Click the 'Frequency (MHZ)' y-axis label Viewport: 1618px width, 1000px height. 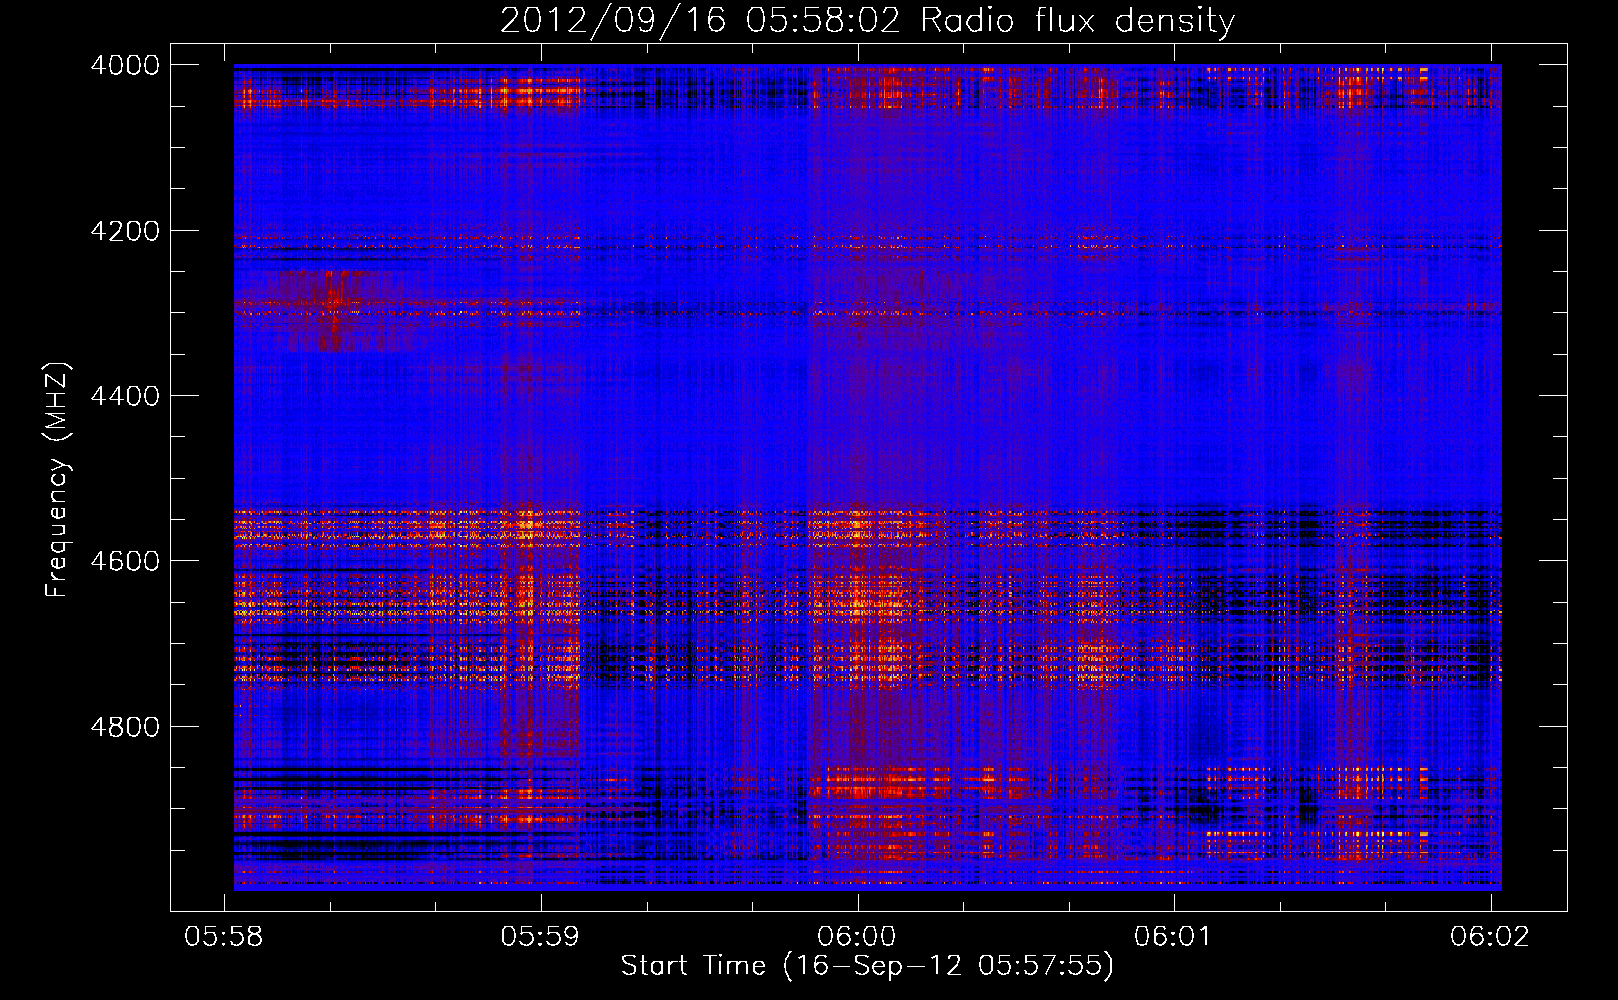[x=57, y=480]
